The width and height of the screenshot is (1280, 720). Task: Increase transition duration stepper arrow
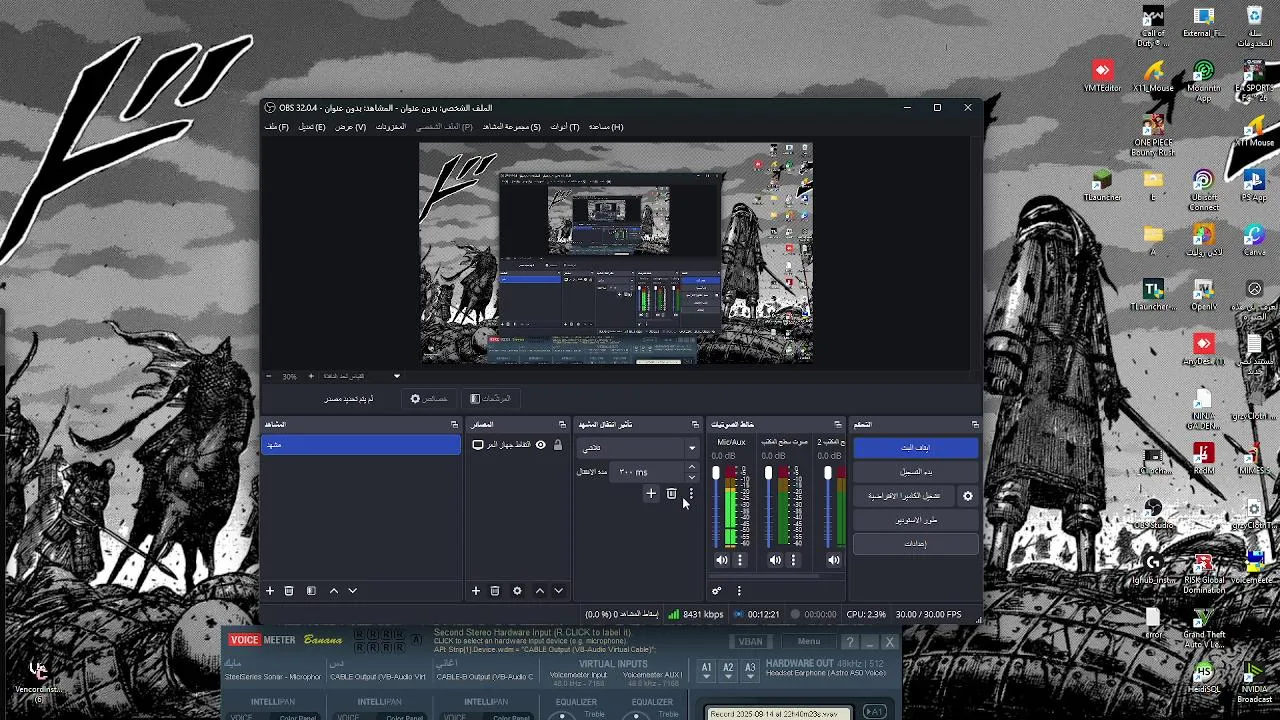click(692, 467)
